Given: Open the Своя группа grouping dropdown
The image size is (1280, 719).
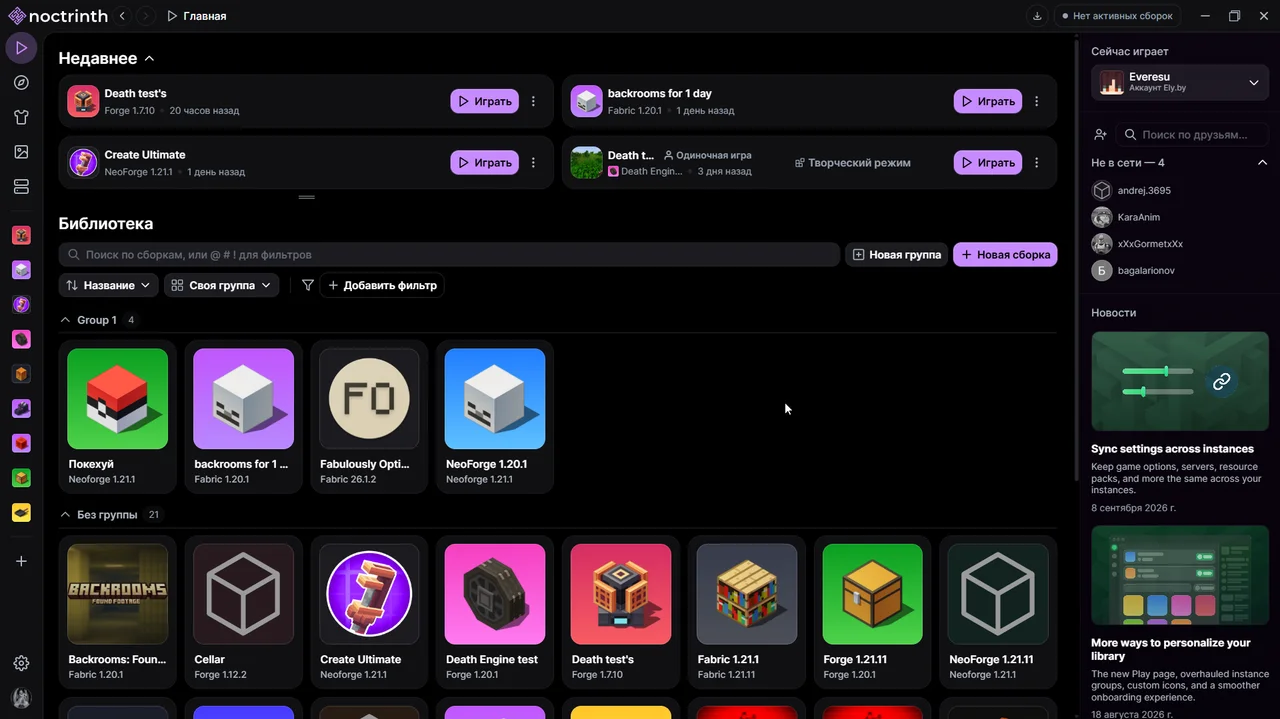Looking at the screenshot, I should [221, 285].
